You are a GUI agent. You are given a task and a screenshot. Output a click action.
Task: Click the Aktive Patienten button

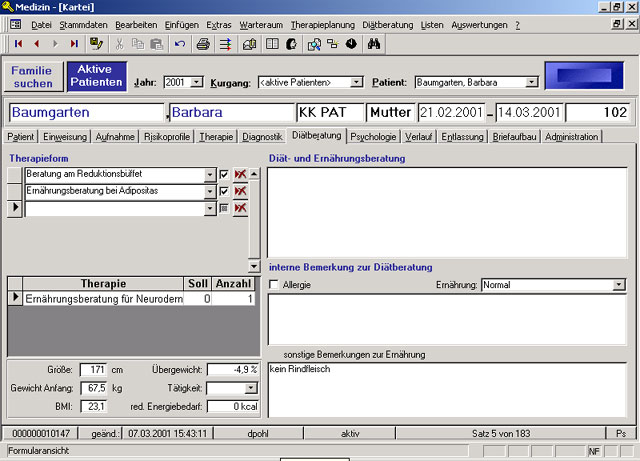pos(96,76)
